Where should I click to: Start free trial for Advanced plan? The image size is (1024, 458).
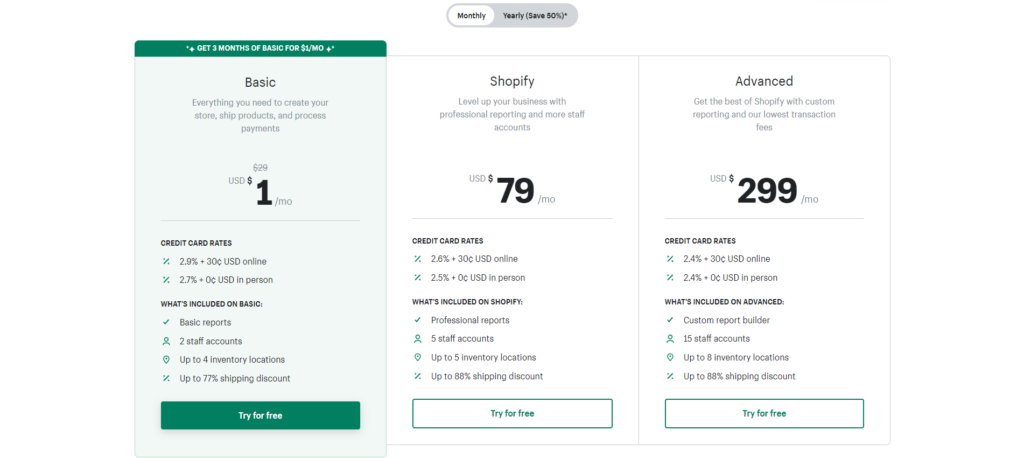point(764,414)
